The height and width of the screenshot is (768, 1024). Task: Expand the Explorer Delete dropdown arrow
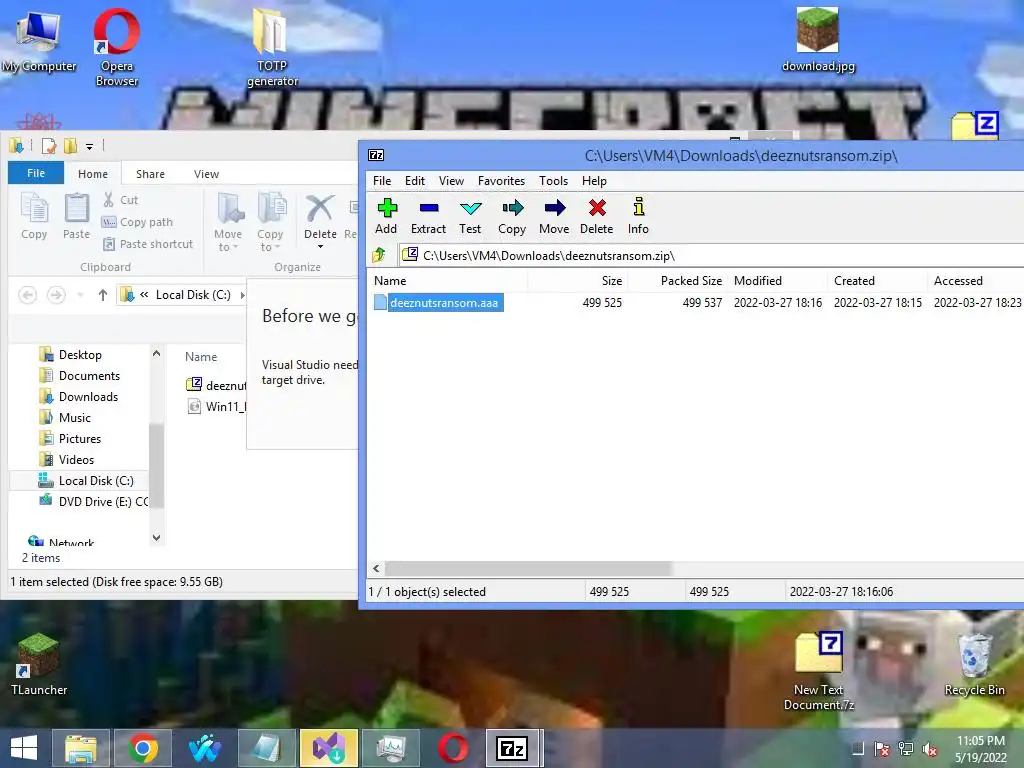pyautogui.click(x=320, y=247)
